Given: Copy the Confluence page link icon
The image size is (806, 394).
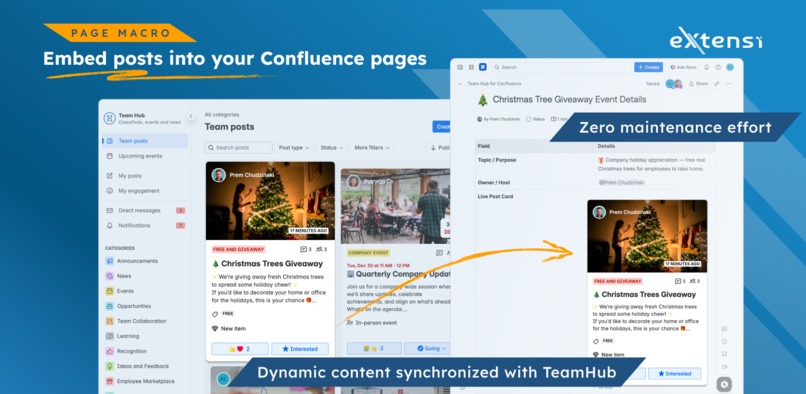Looking at the screenshot, I should [717, 83].
